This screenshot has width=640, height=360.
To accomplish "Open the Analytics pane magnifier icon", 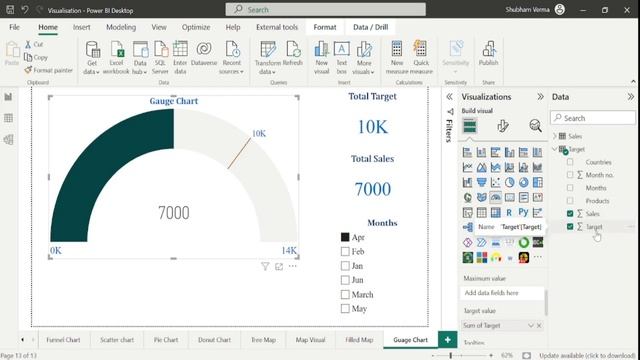I will point(535,126).
